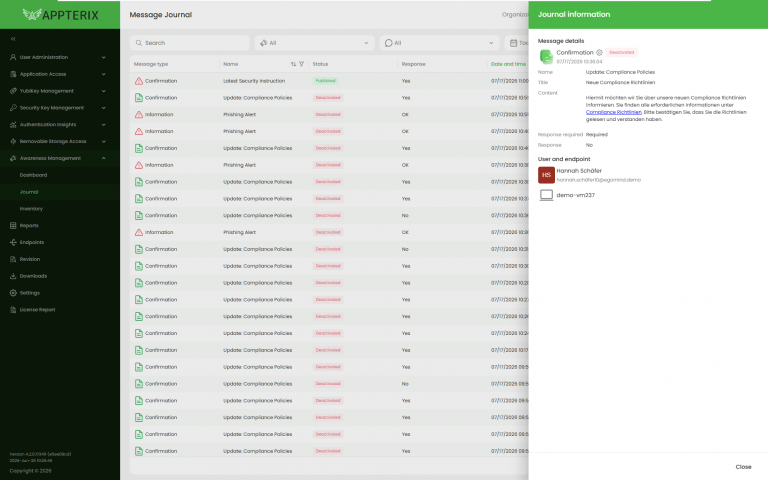Expand Security Key Management with its chevron
768x480 pixels.
(104, 108)
